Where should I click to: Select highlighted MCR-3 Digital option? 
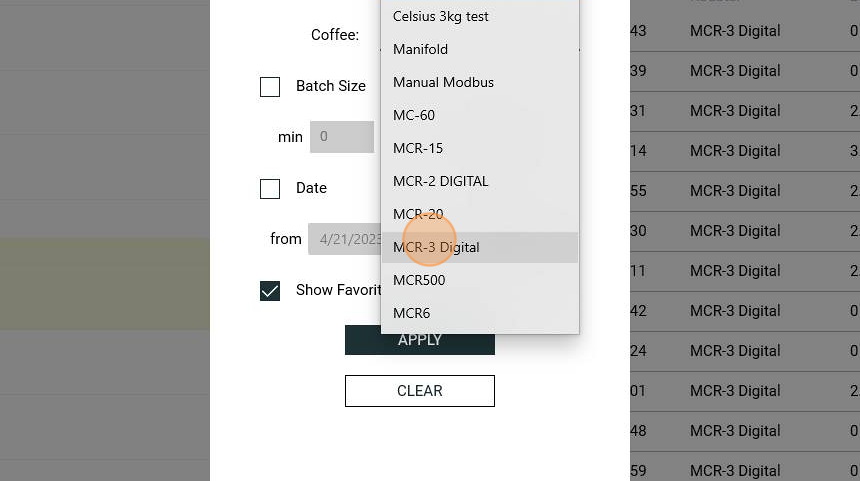pos(480,247)
